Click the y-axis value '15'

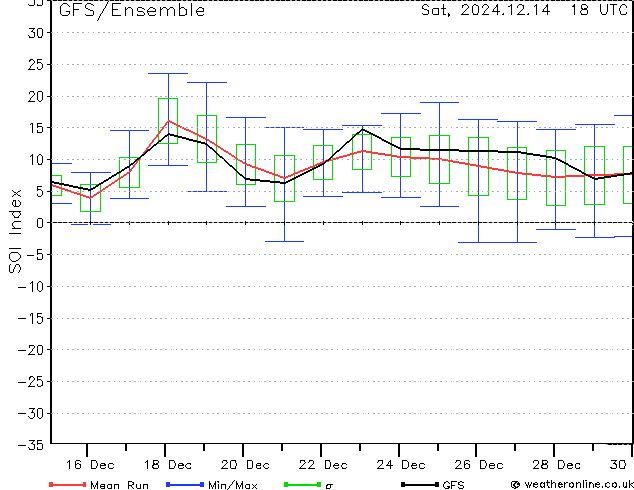coord(36,128)
